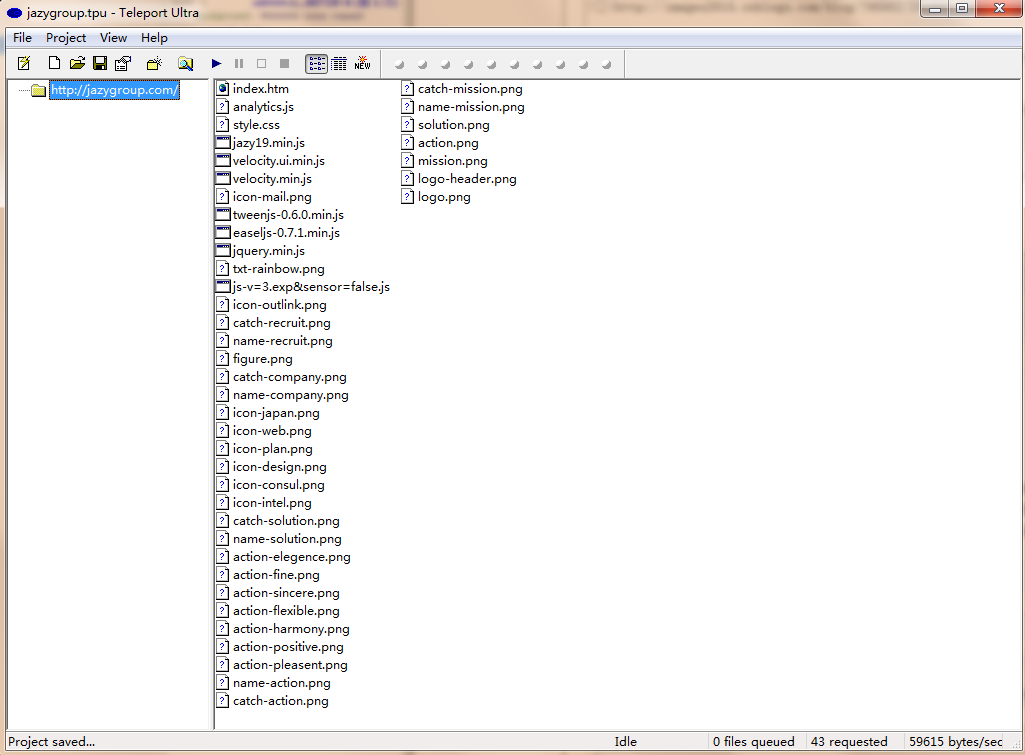Switch to list view mode
Screen dimensions: 1025x755
coord(316,63)
